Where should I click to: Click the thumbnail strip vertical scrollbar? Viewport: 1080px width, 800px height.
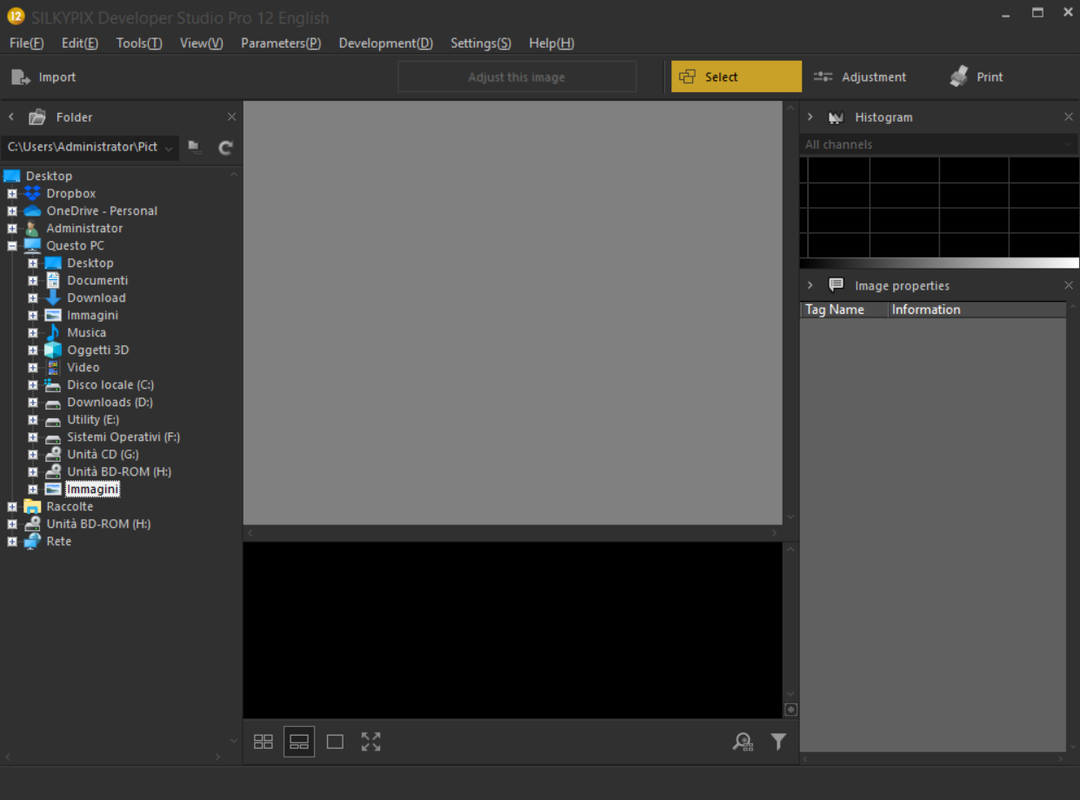click(790, 622)
